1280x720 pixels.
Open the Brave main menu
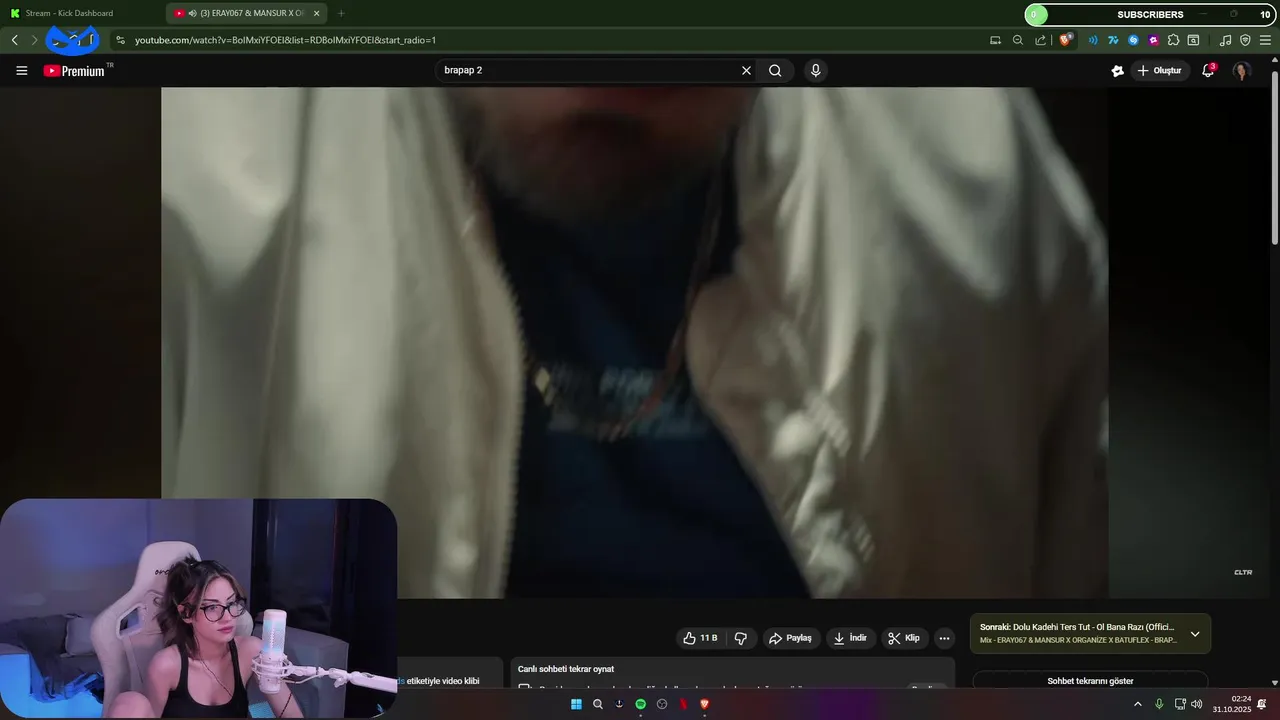click(1265, 40)
